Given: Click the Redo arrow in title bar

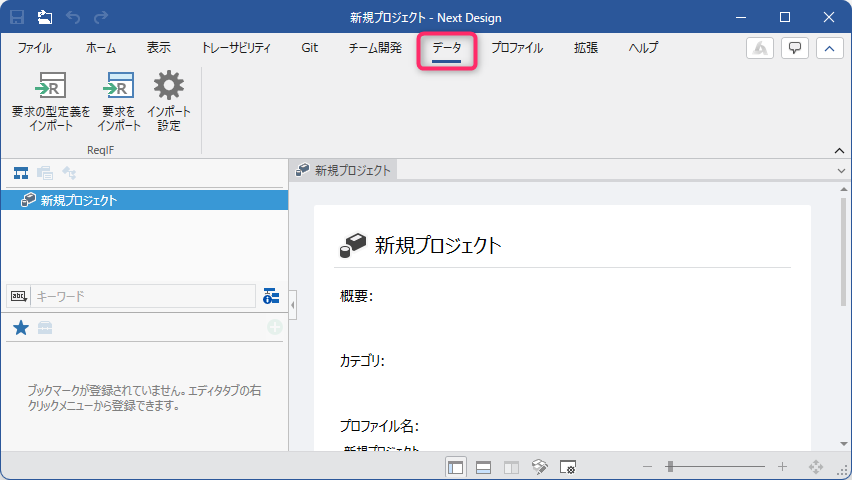Looking at the screenshot, I should [101, 17].
